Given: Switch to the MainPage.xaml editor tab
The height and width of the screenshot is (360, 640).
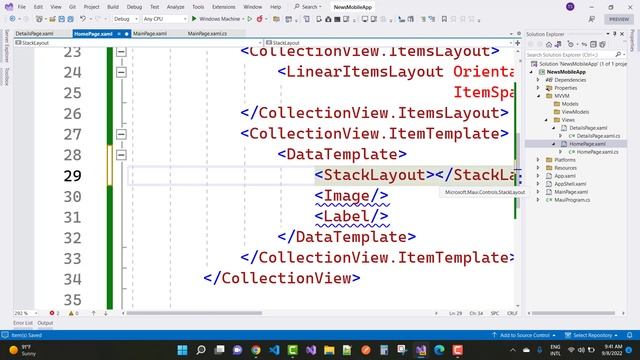Looking at the screenshot, I should coord(150,33).
